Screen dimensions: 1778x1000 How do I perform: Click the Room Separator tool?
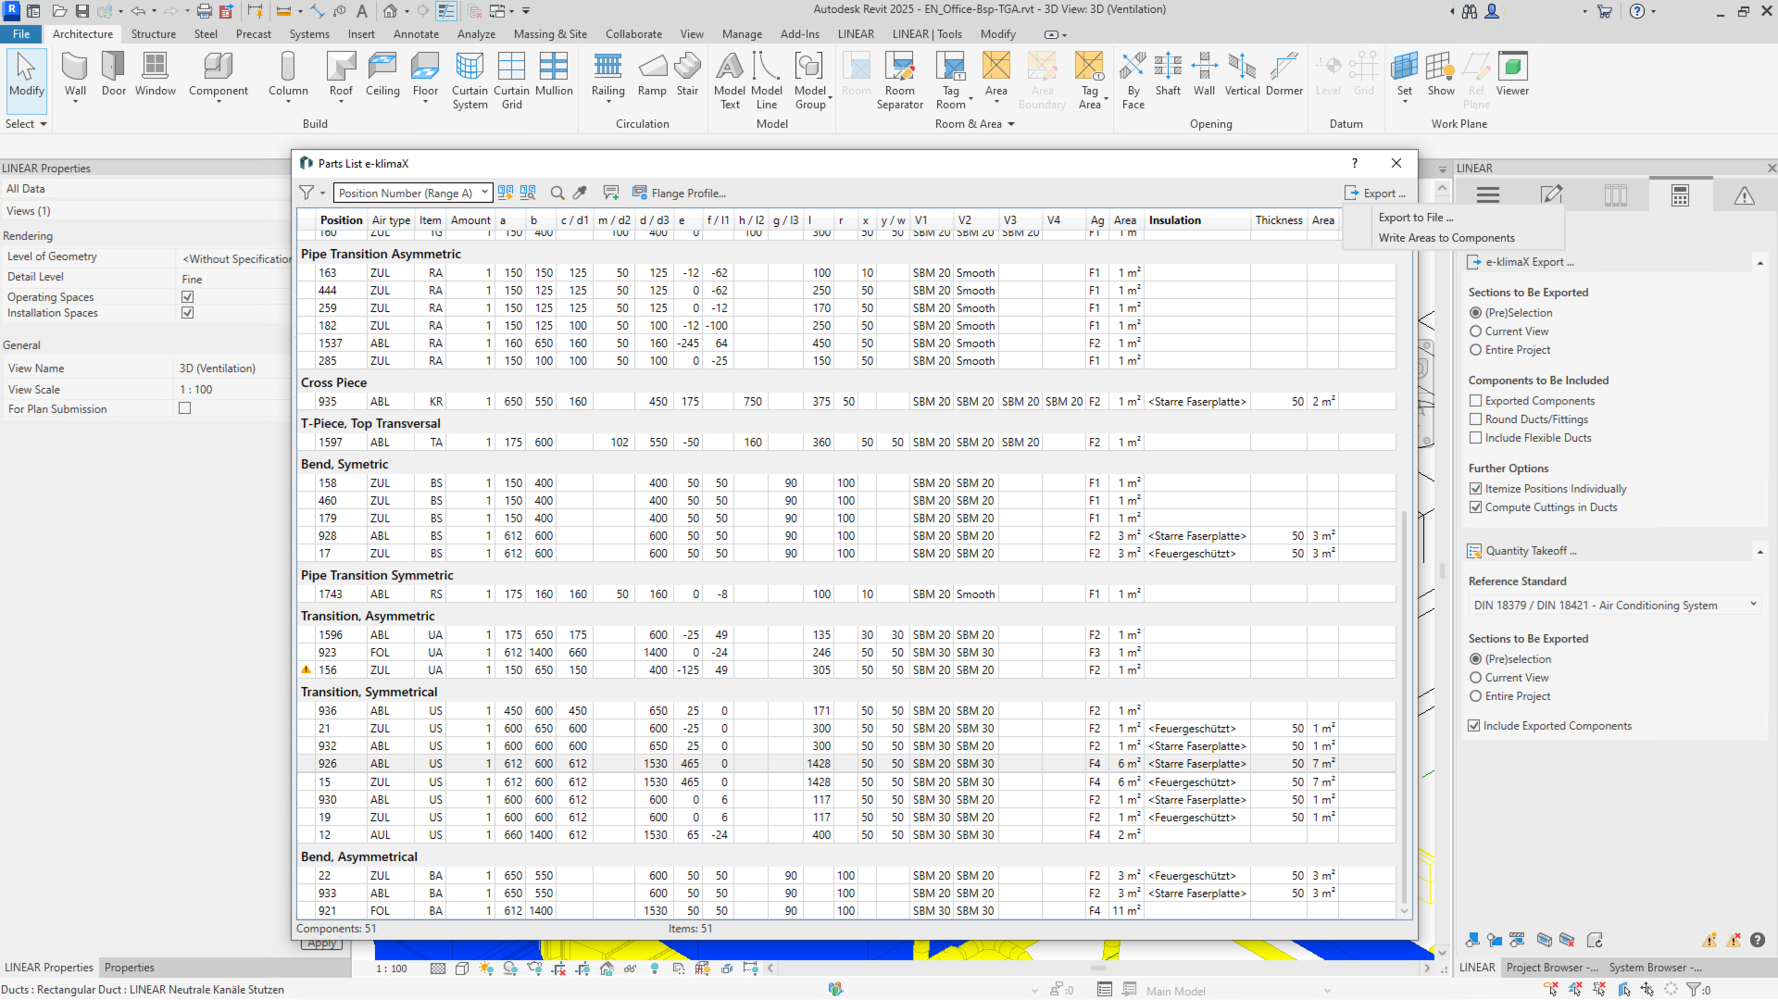[x=899, y=80]
